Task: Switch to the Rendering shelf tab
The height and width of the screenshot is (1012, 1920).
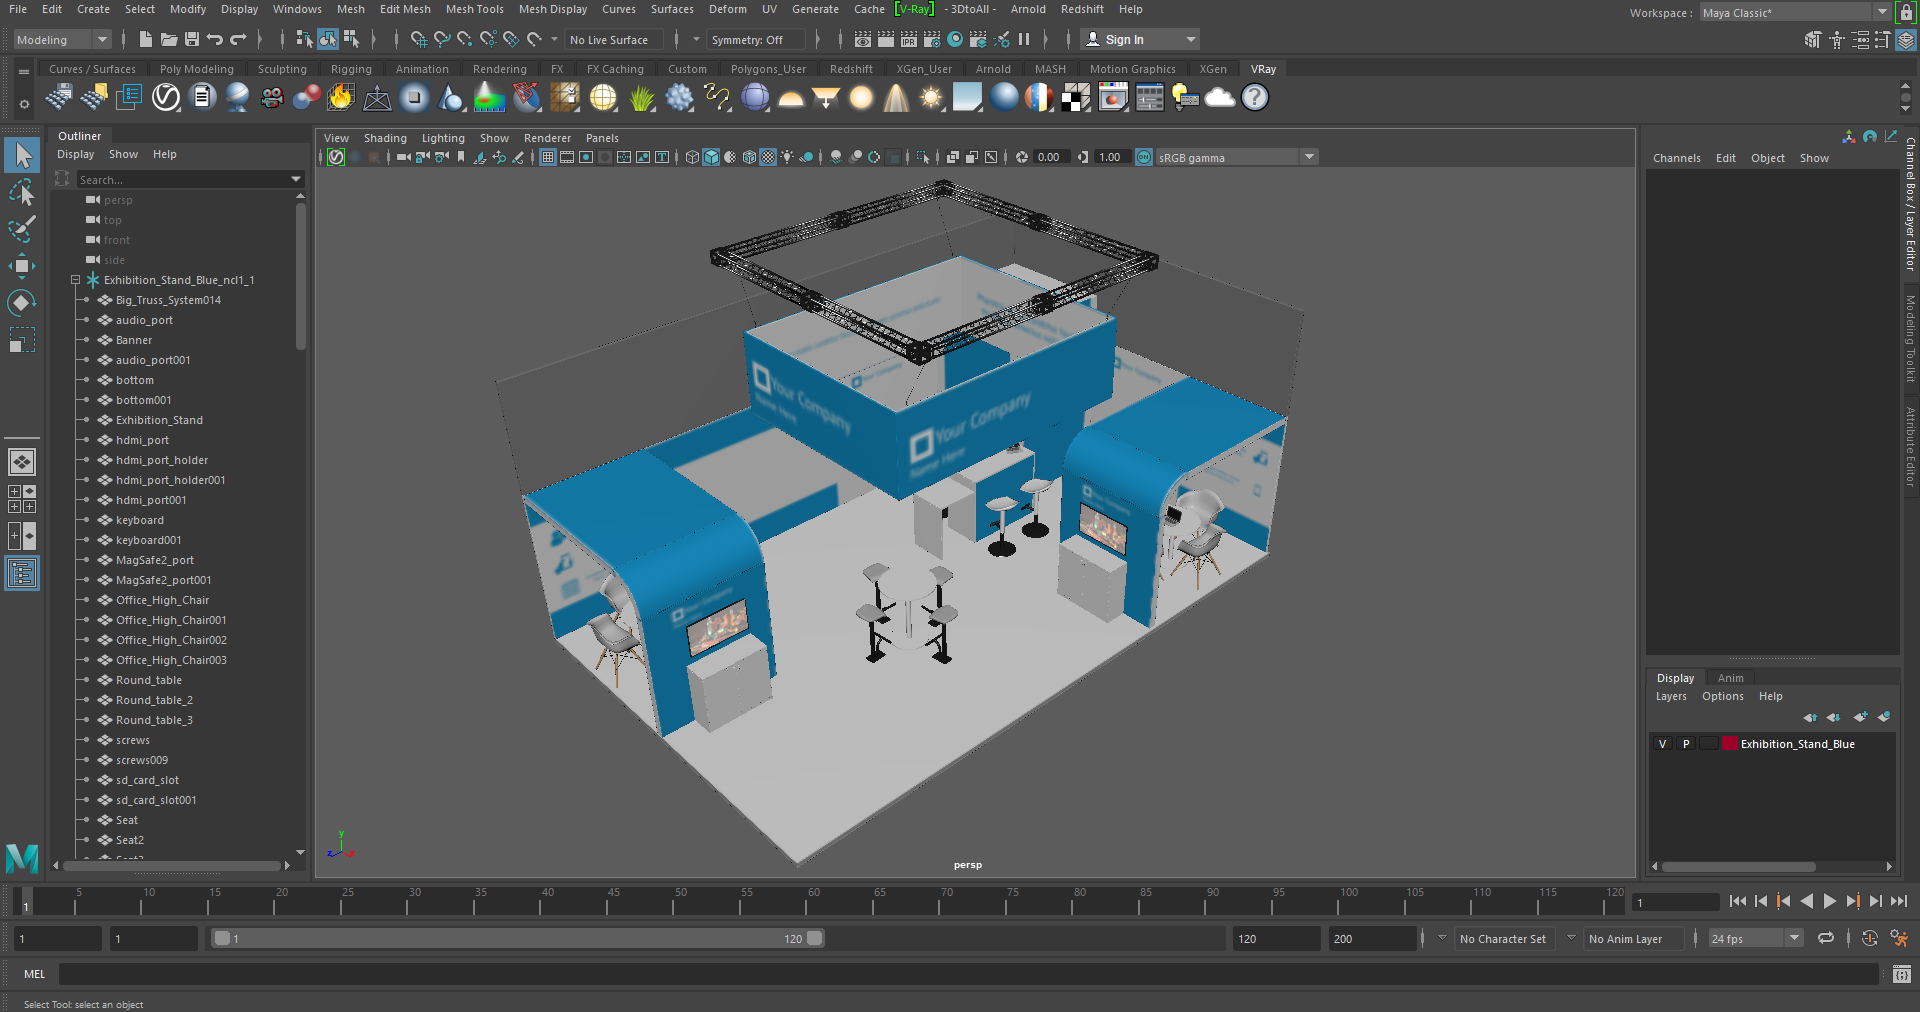Action: (x=499, y=69)
